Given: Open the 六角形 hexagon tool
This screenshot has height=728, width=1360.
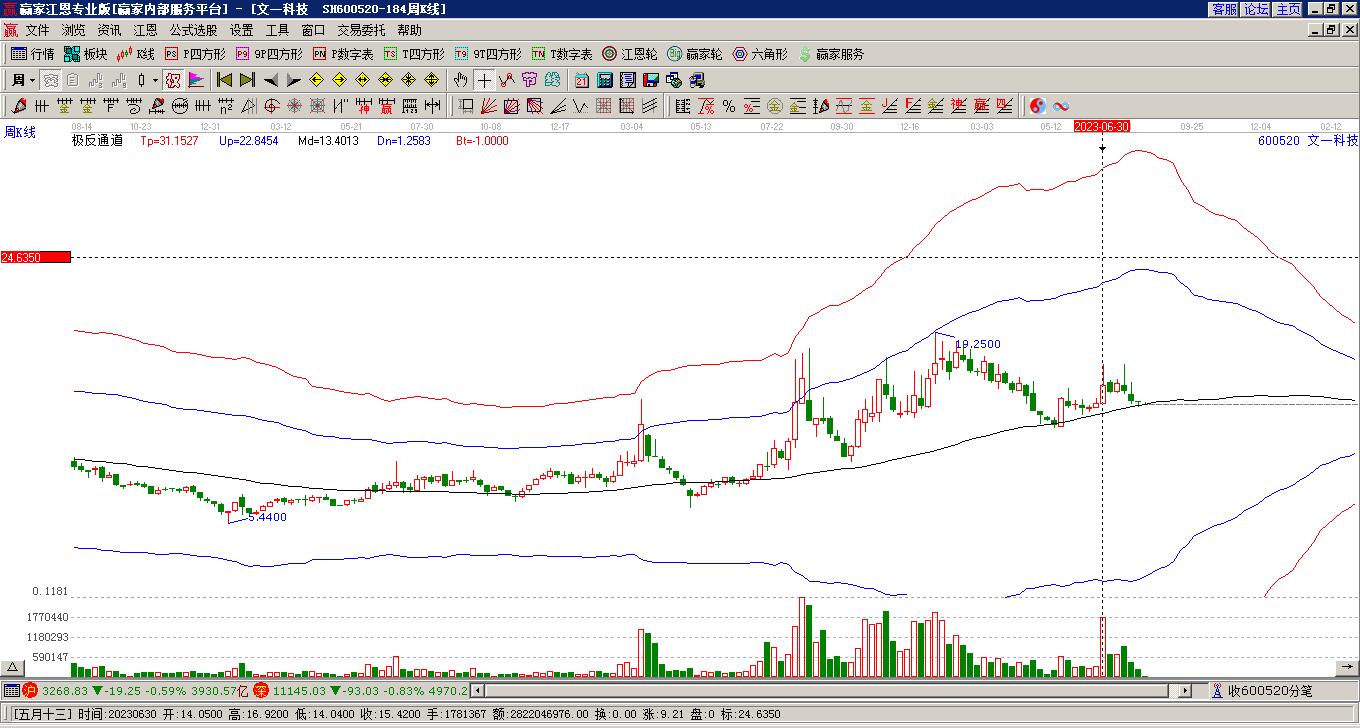Looking at the screenshot, I should coord(760,54).
